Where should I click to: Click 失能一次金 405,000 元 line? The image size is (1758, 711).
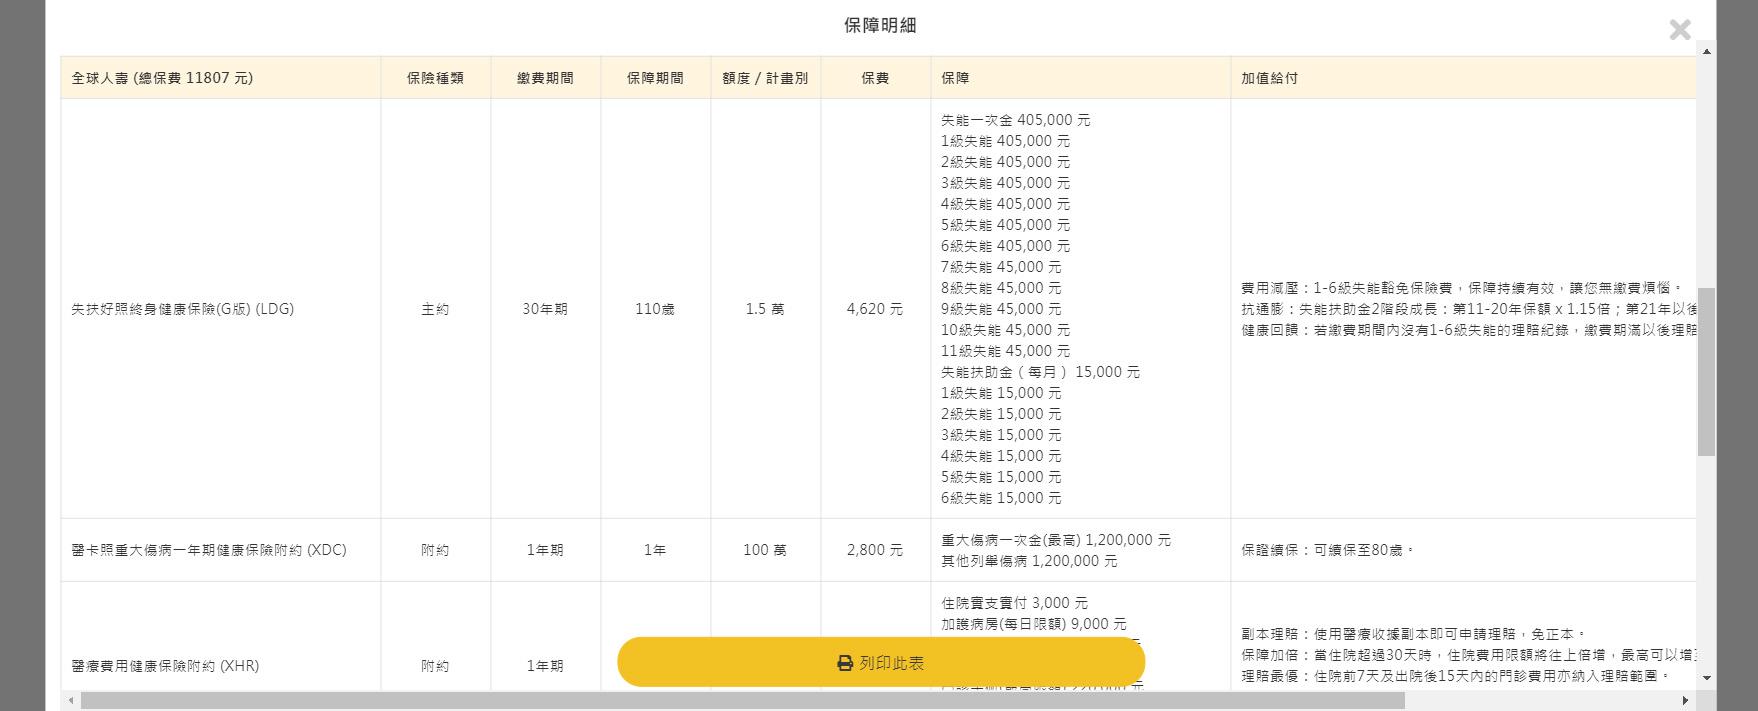point(1016,120)
